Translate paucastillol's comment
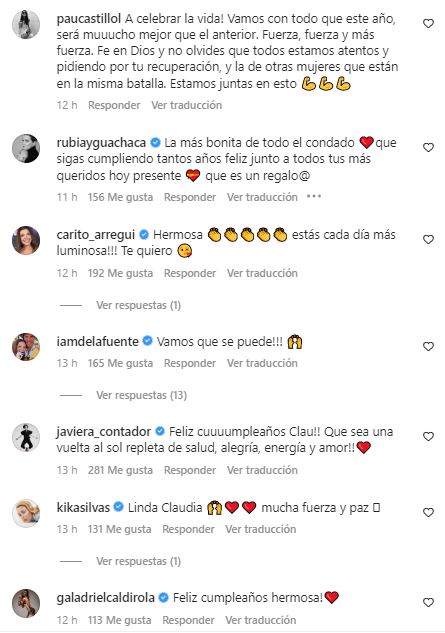445x633 pixels. (x=187, y=105)
